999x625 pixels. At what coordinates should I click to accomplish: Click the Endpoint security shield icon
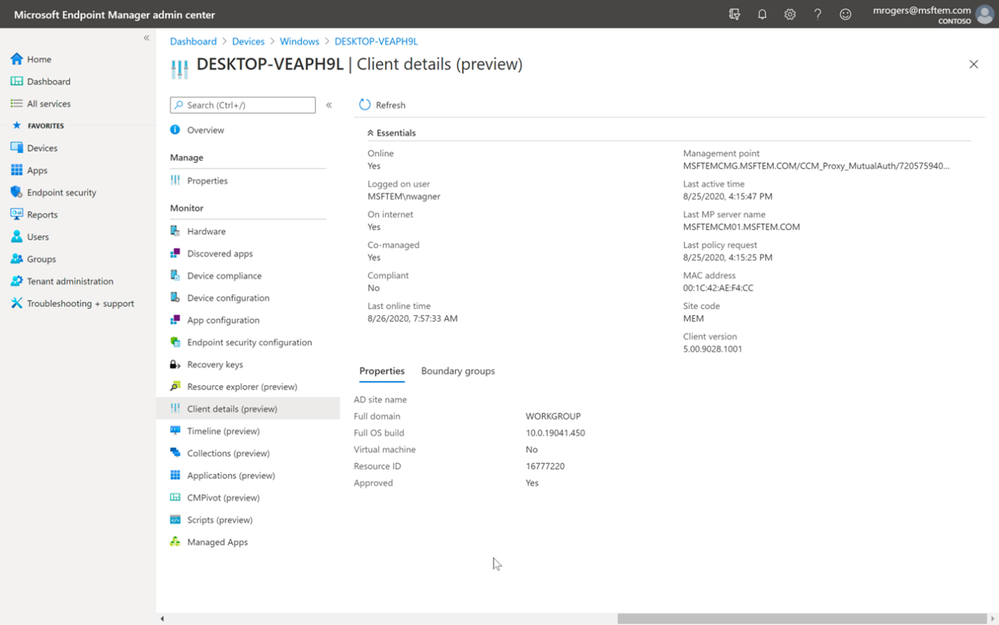[17, 192]
